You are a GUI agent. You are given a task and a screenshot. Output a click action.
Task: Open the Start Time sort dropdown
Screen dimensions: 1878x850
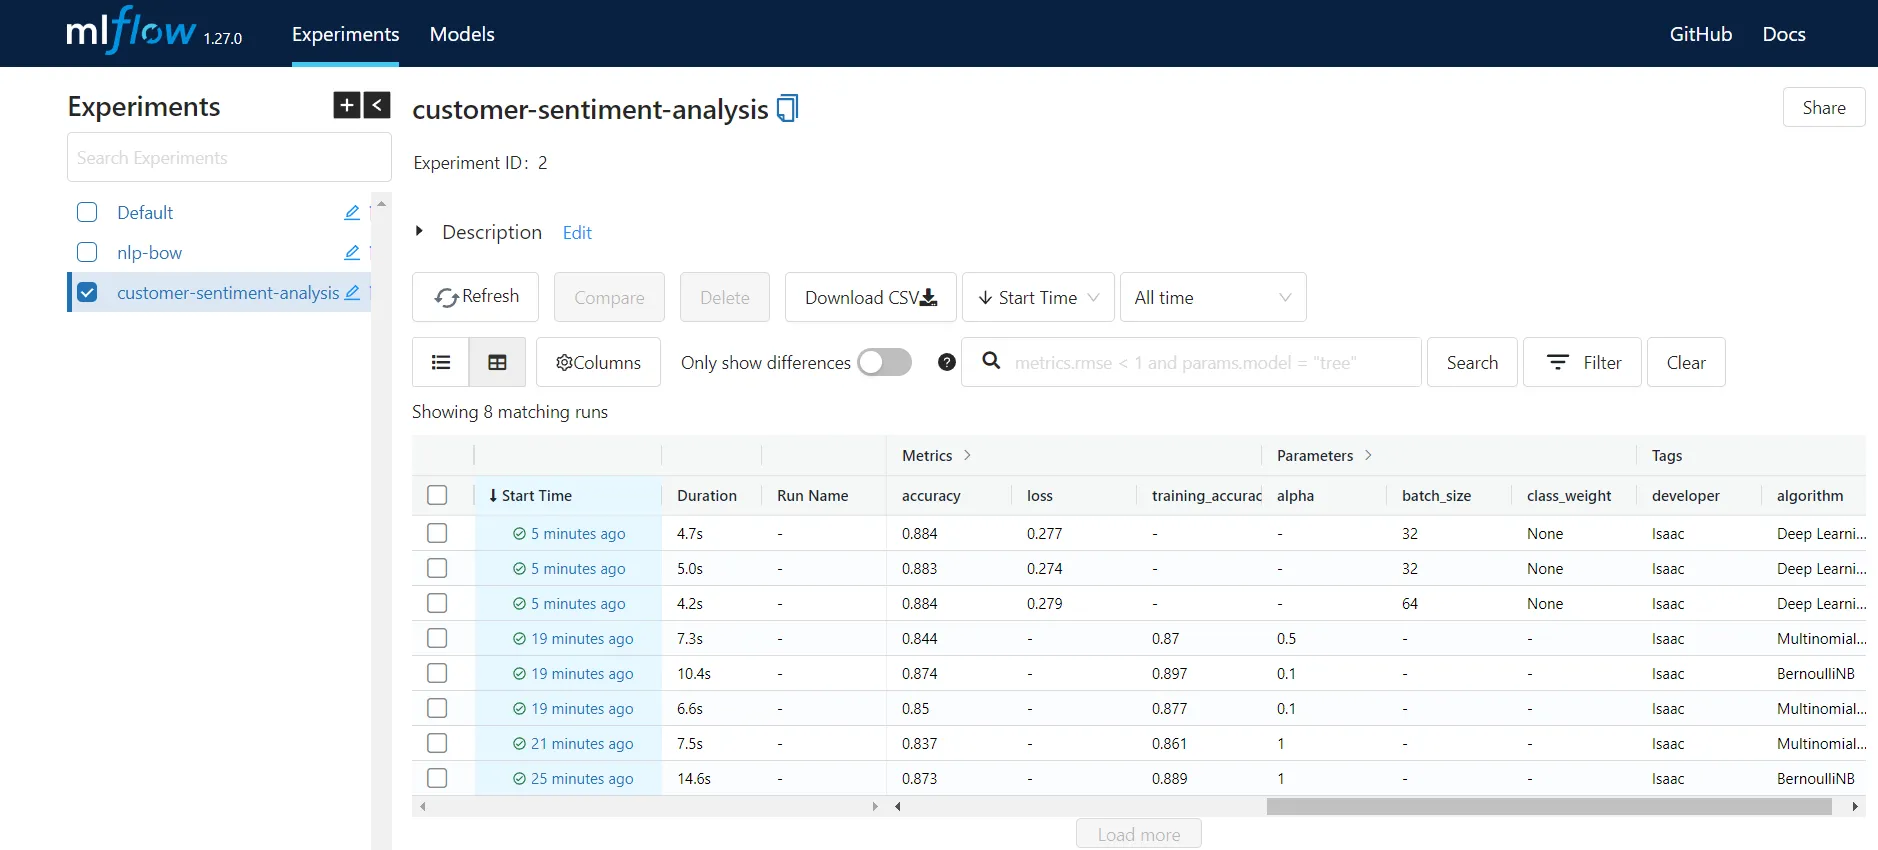(x=1038, y=297)
